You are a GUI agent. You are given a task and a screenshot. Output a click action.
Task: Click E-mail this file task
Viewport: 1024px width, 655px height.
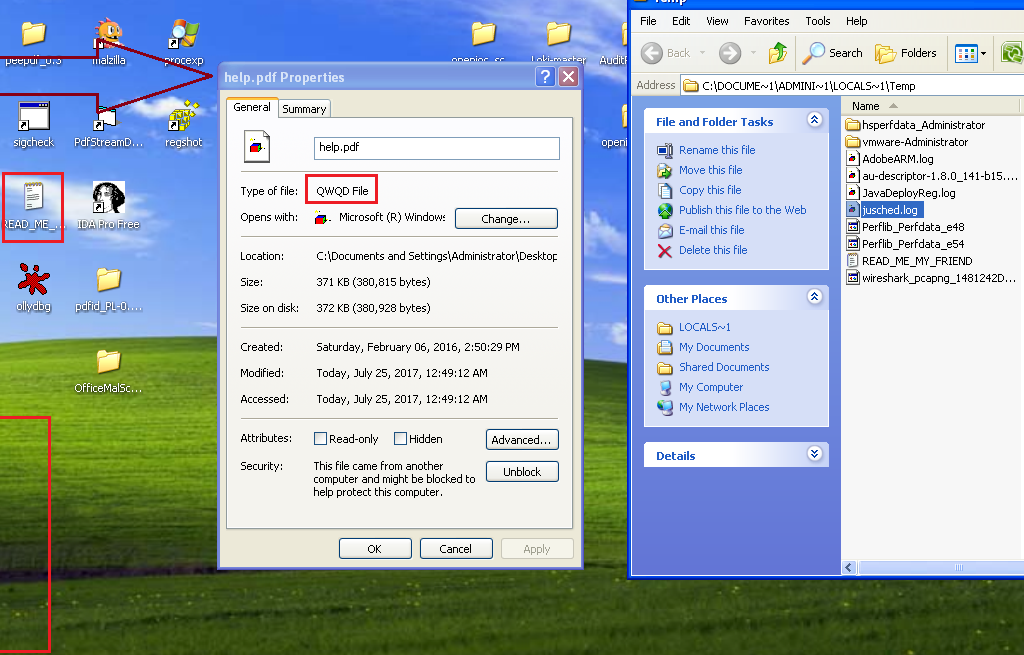(711, 230)
